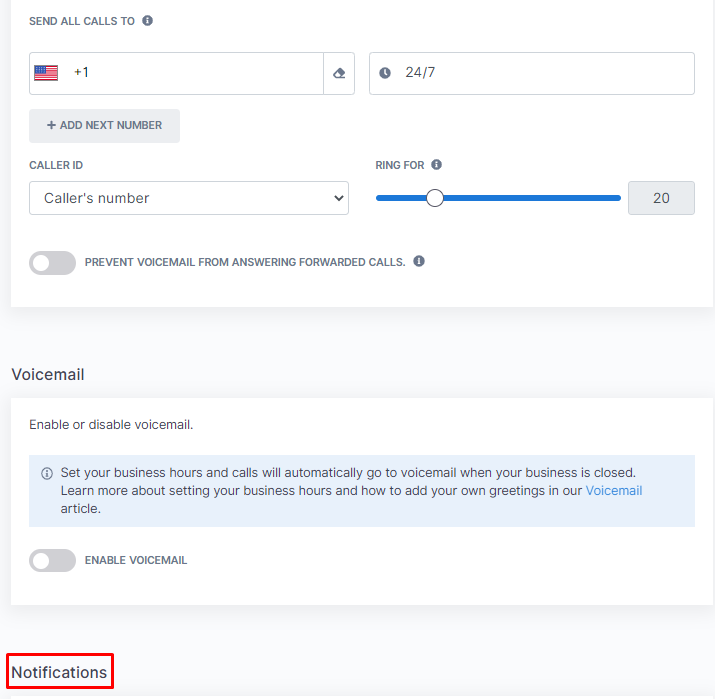715x699 pixels.
Task: Click plus icon on Add Next Number
Action: 51,125
